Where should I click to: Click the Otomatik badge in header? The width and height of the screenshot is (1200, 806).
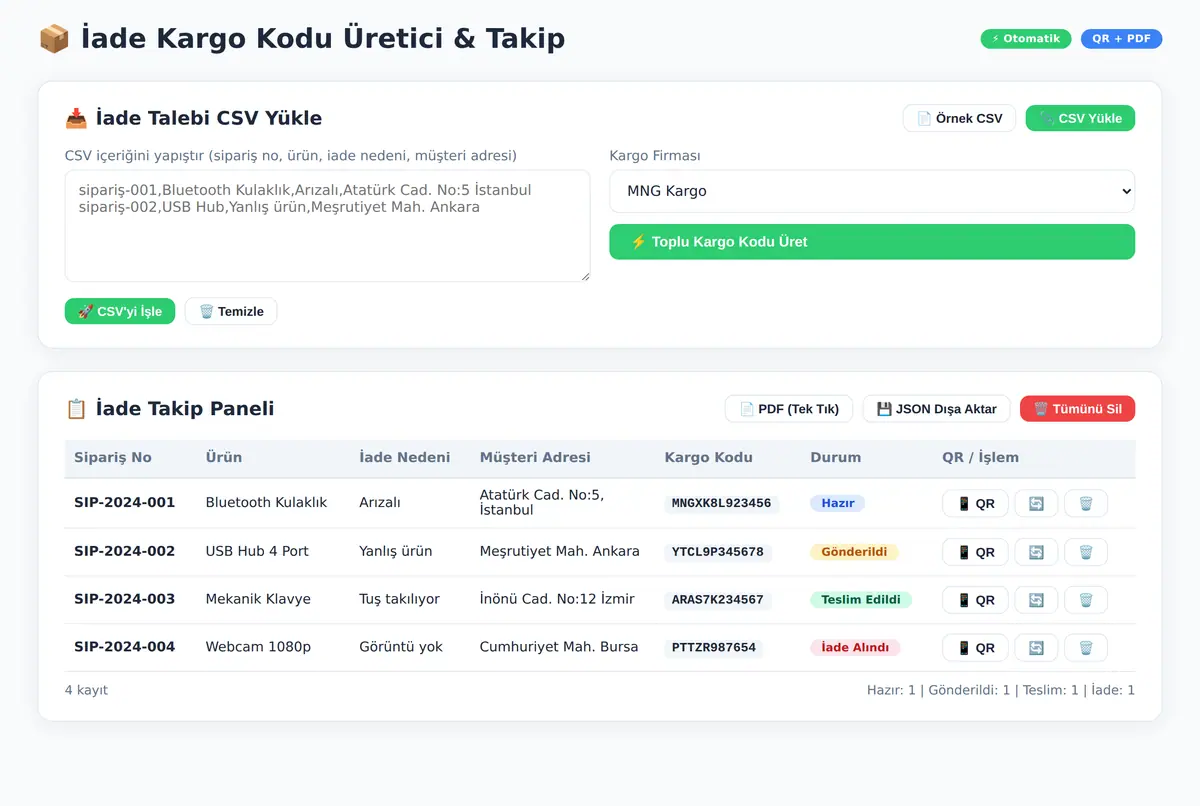coord(1026,39)
